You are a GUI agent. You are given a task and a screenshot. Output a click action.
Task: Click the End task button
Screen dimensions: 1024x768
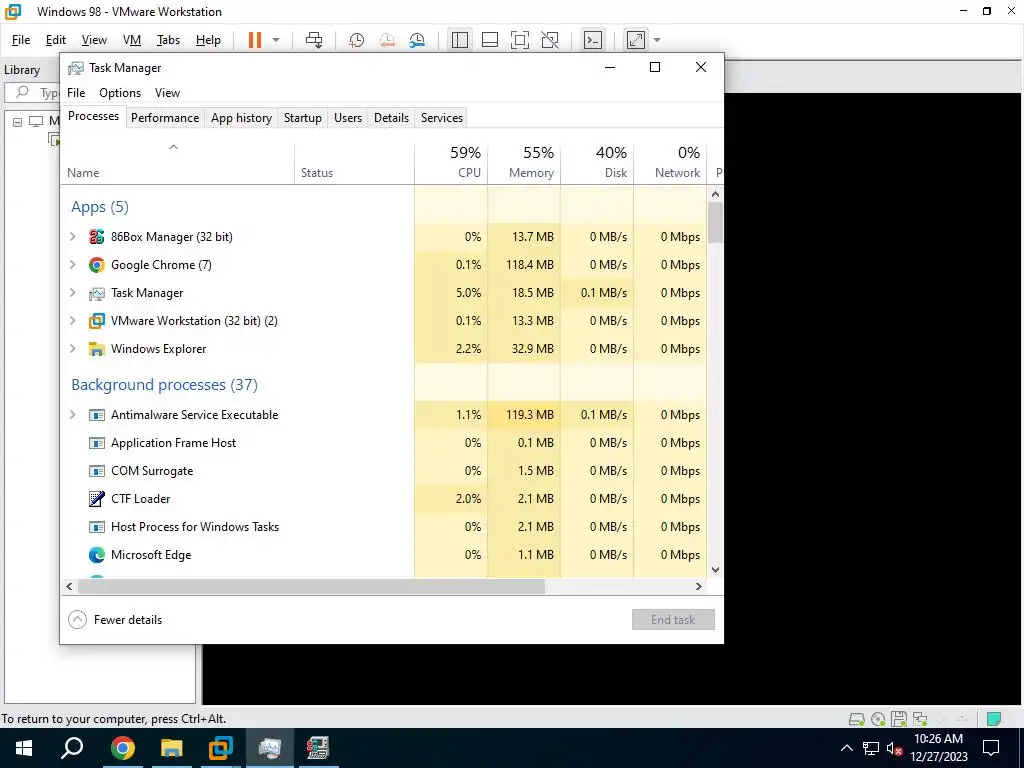tap(673, 620)
